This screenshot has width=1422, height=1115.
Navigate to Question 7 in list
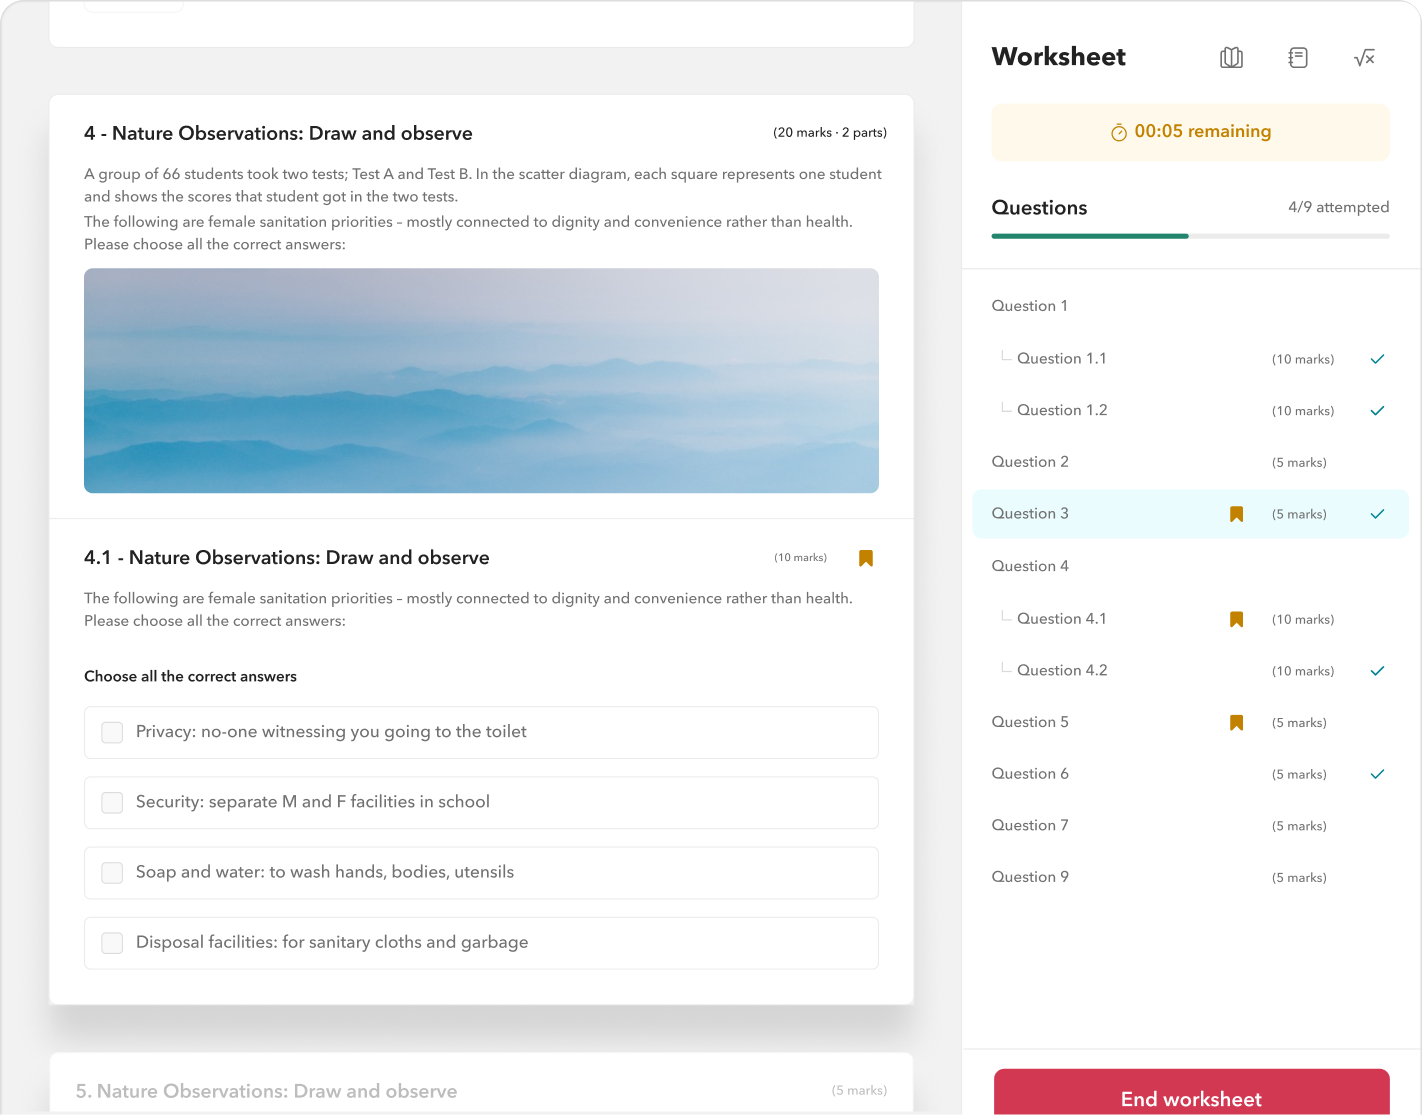click(x=1029, y=825)
